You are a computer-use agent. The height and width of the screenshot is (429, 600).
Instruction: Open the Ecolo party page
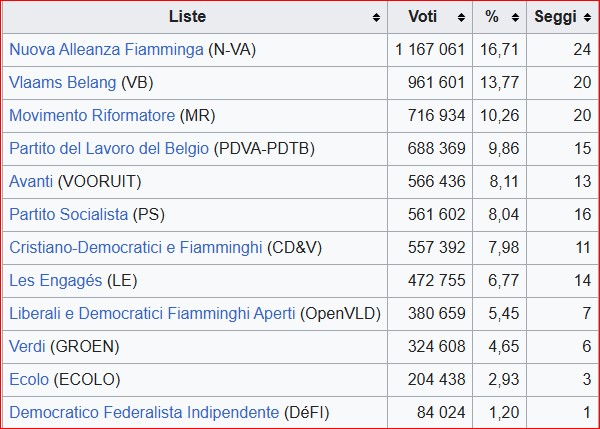(x=28, y=379)
